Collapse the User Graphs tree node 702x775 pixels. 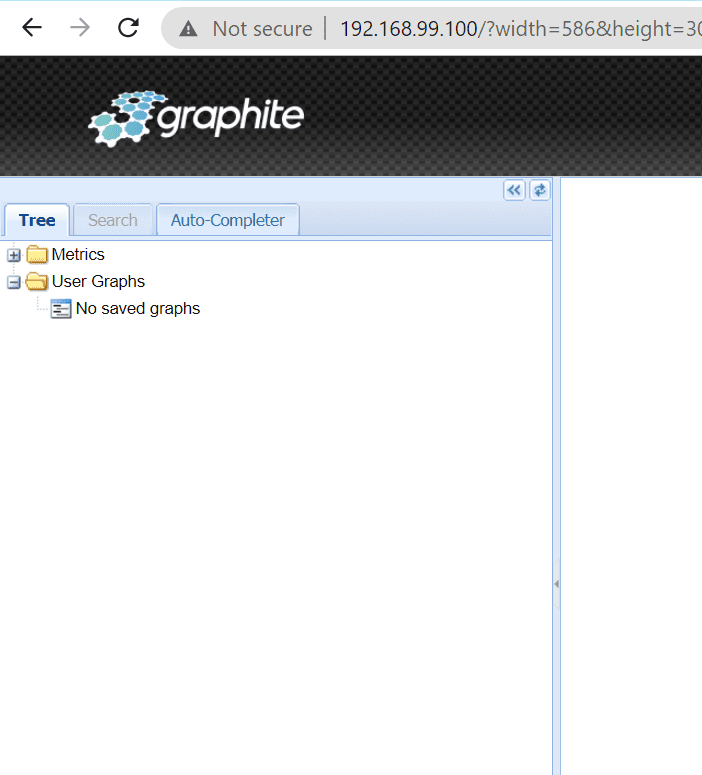(x=14, y=282)
